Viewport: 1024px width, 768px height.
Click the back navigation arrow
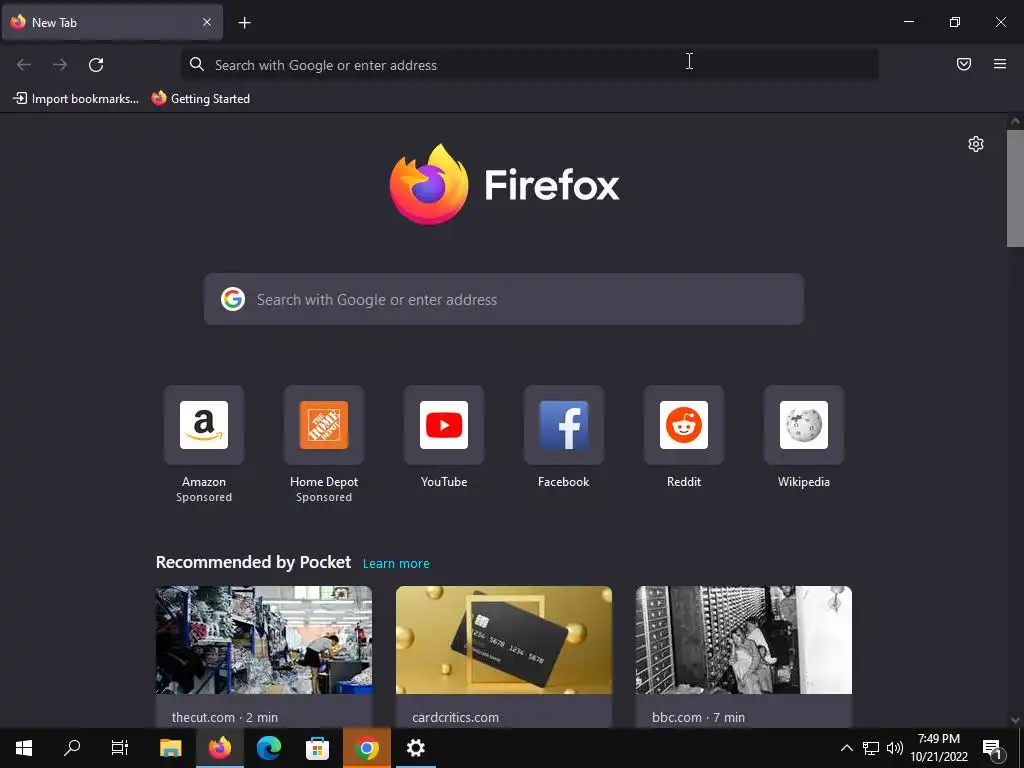(24, 65)
